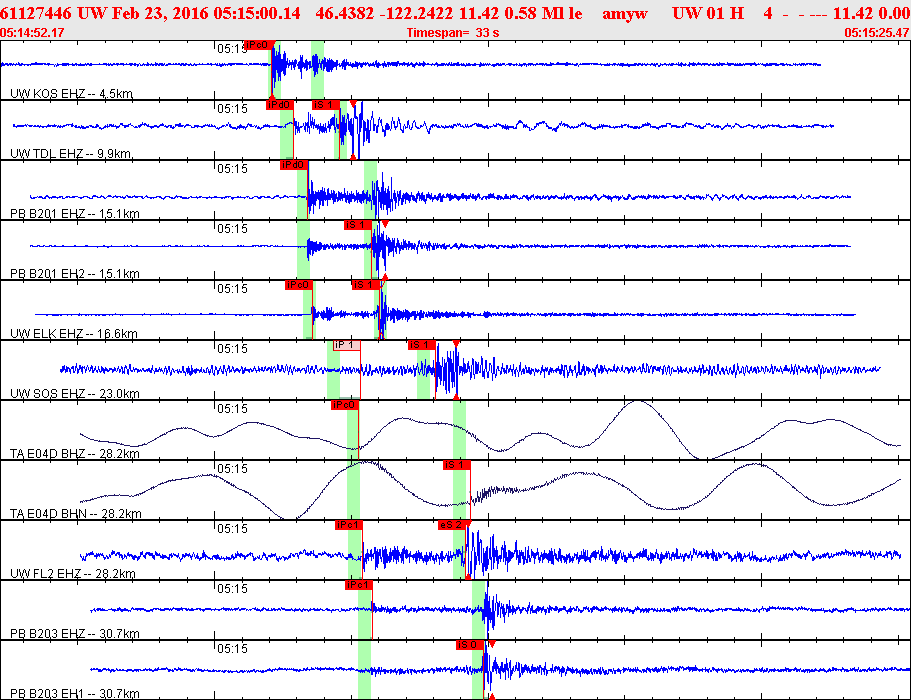Image resolution: width=911 pixels, height=700 pixels.
Task: Select the iPd0 pick flag on UW TDL EHZ
Action: pos(279,105)
